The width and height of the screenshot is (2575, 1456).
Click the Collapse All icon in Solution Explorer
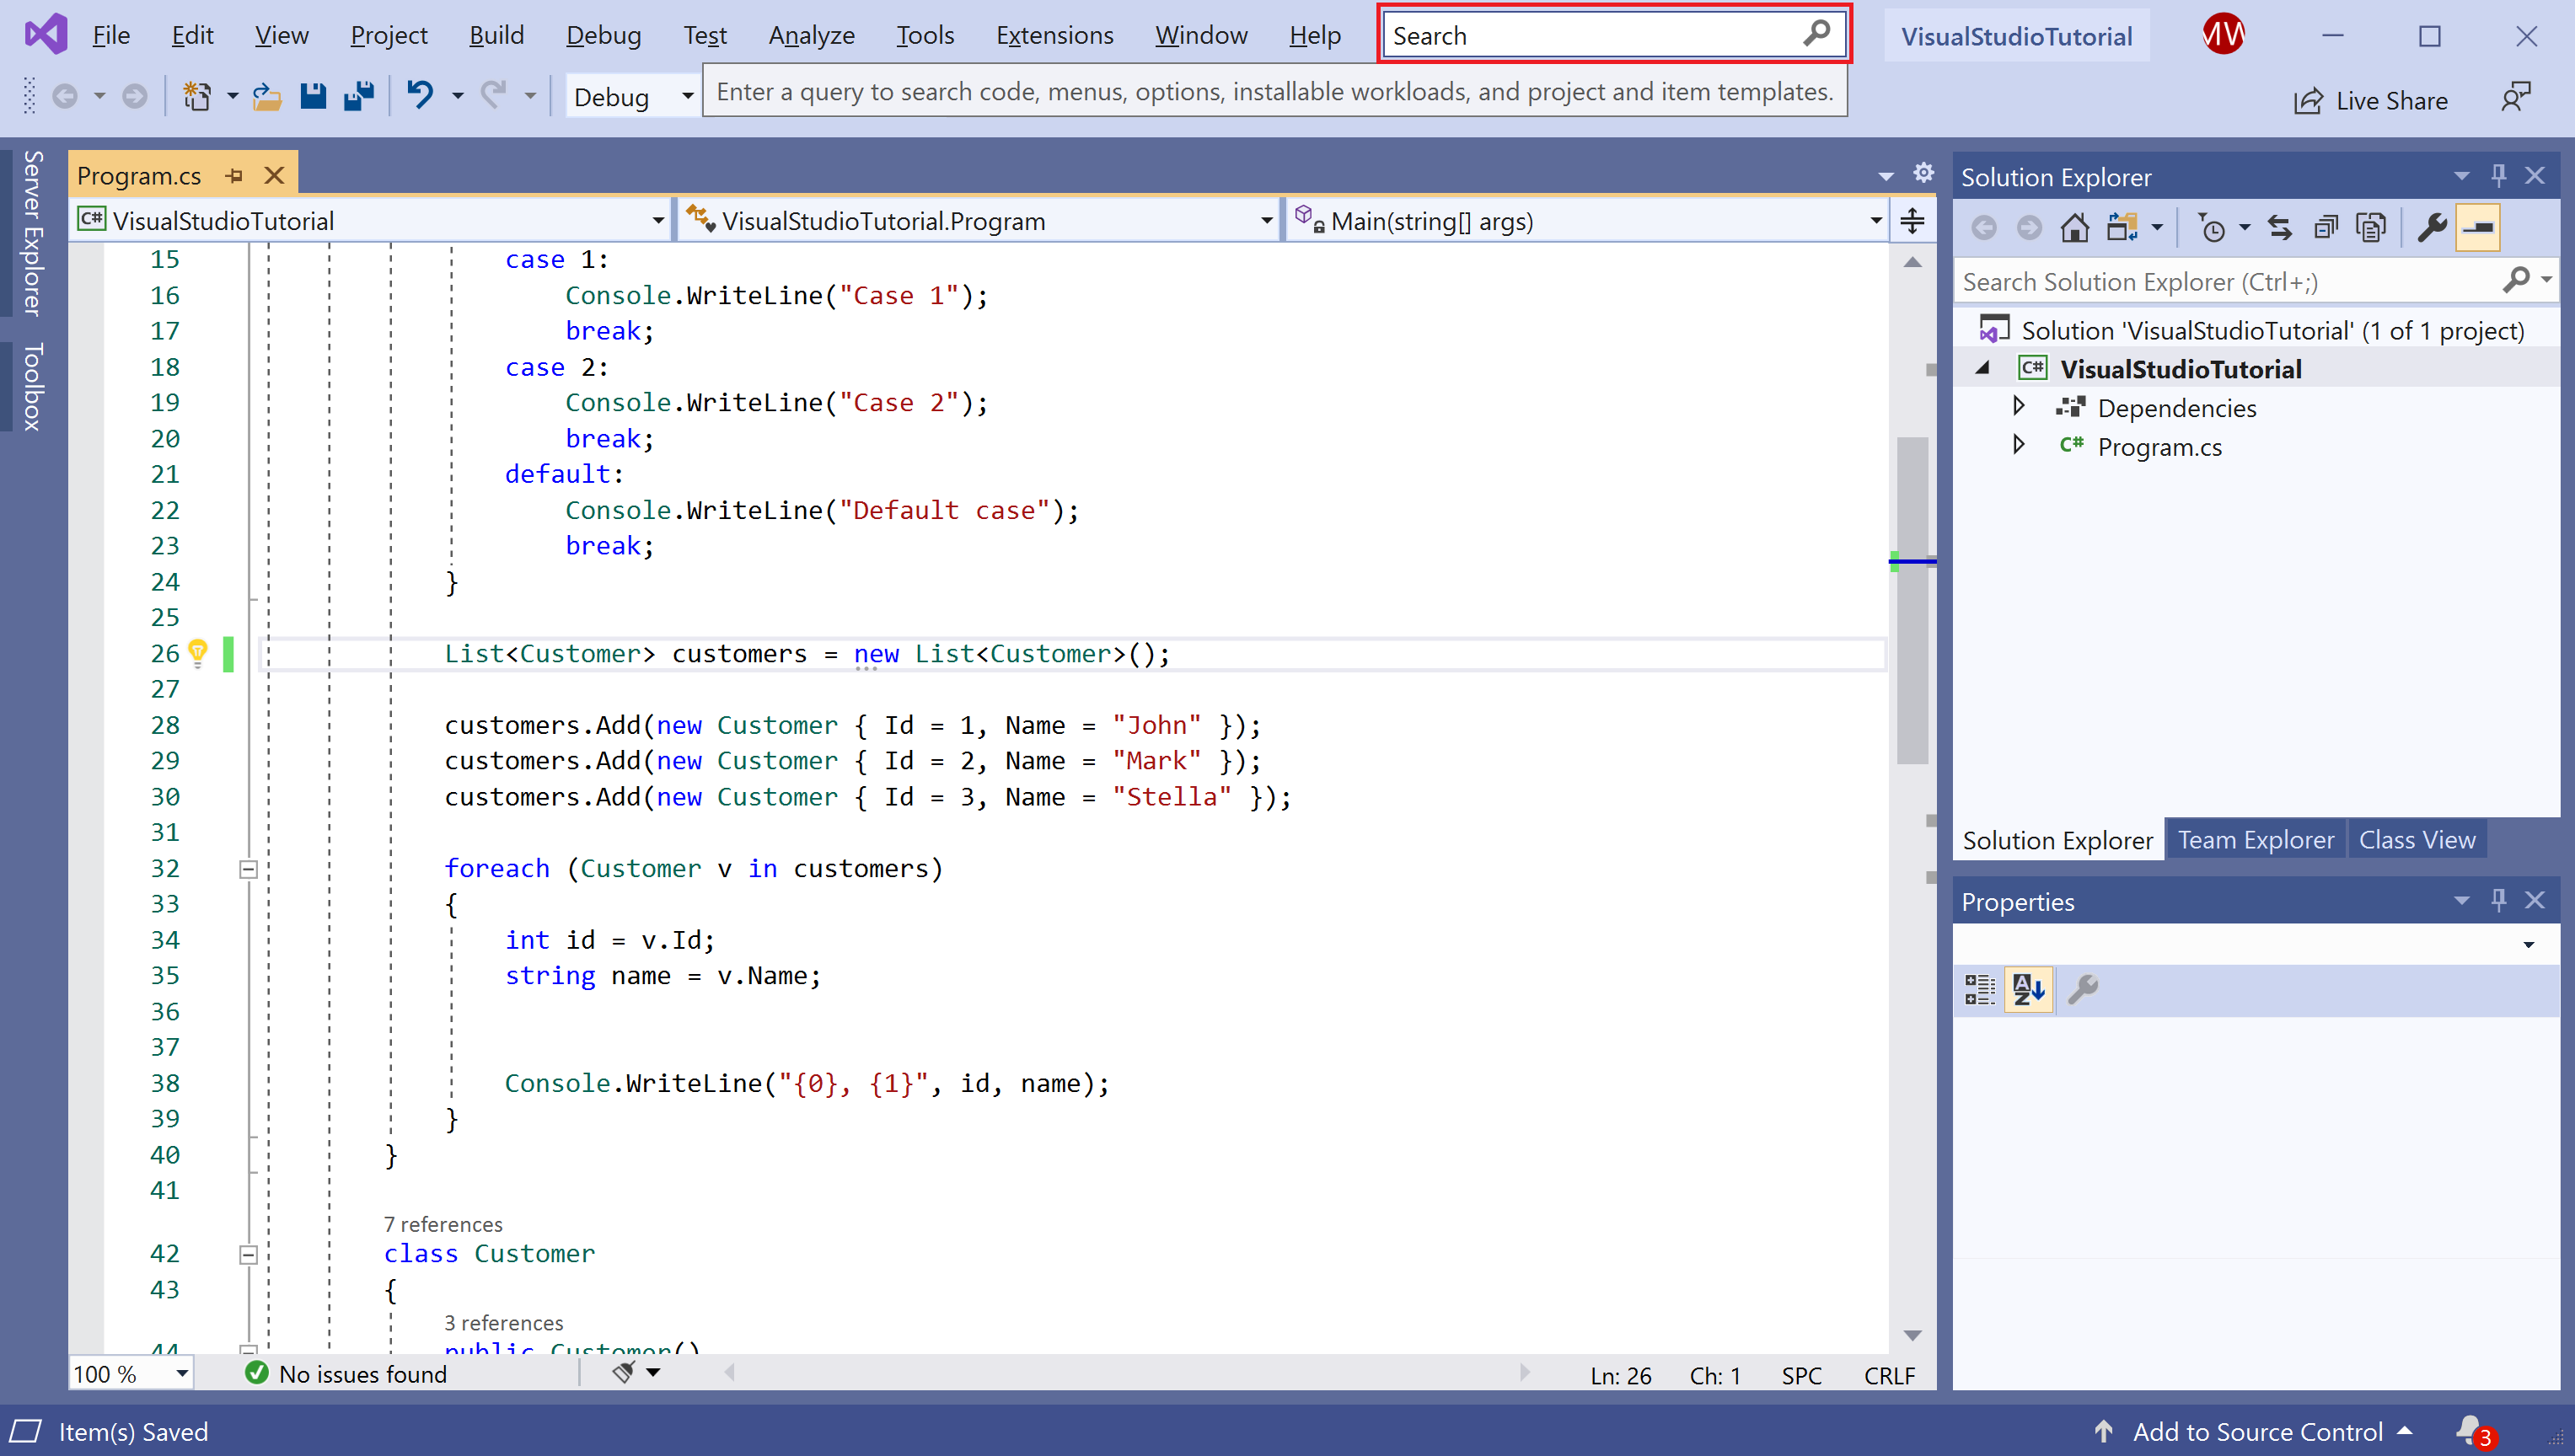click(2326, 228)
